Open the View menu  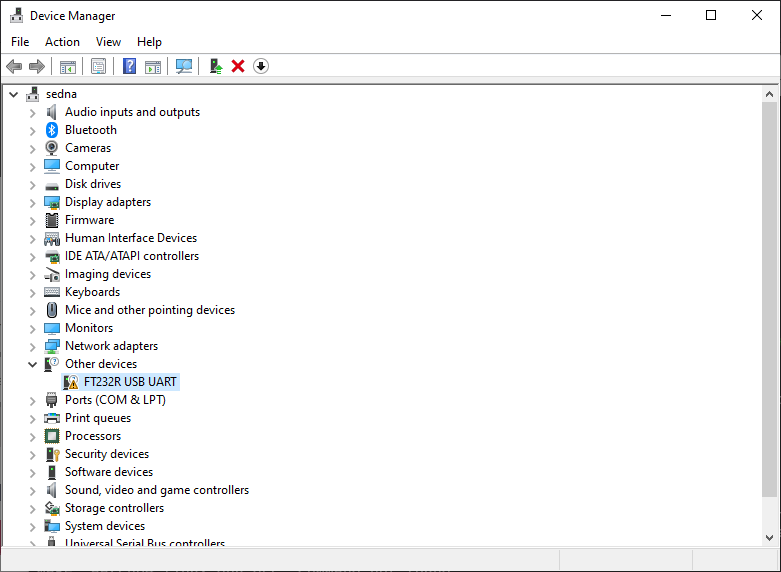click(x=108, y=42)
